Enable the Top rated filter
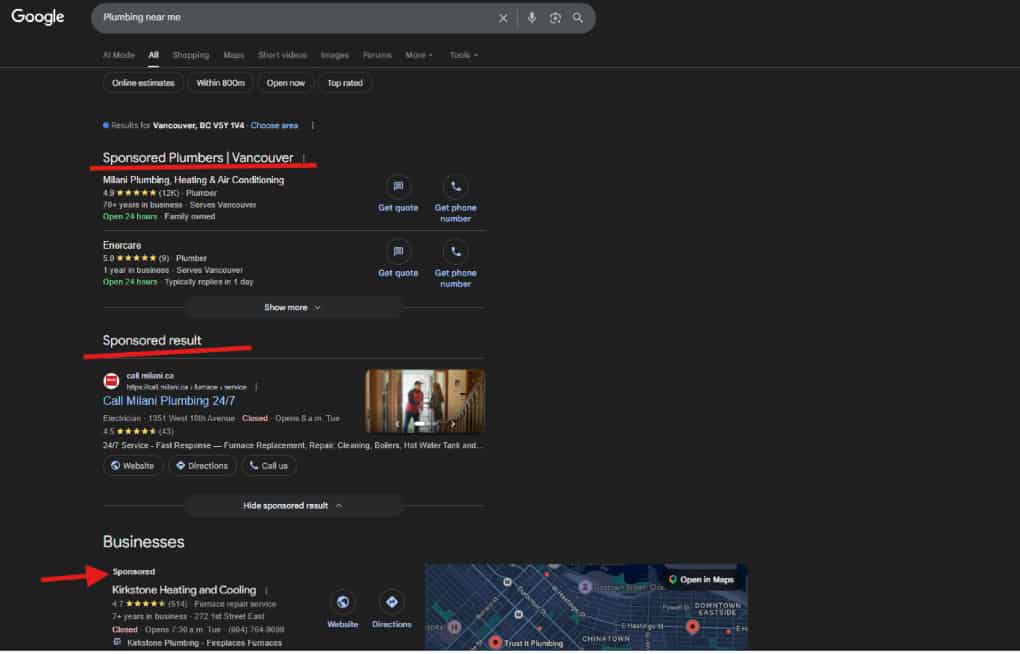The height and width of the screenshot is (654, 1020). [x=345, y=83]
